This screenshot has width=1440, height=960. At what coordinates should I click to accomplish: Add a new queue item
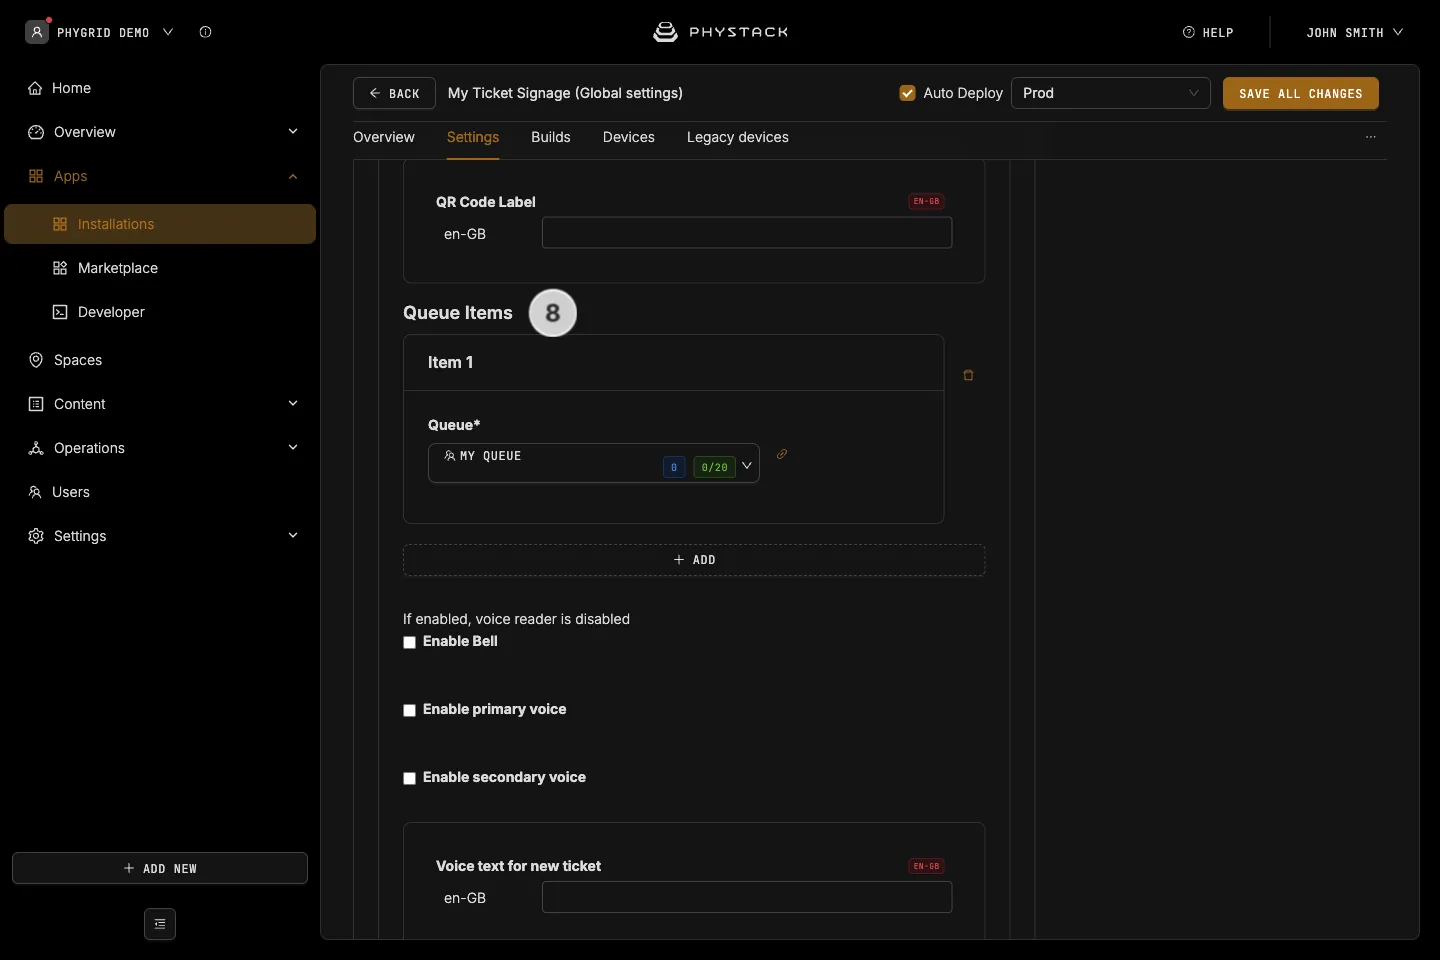[694, 560]
